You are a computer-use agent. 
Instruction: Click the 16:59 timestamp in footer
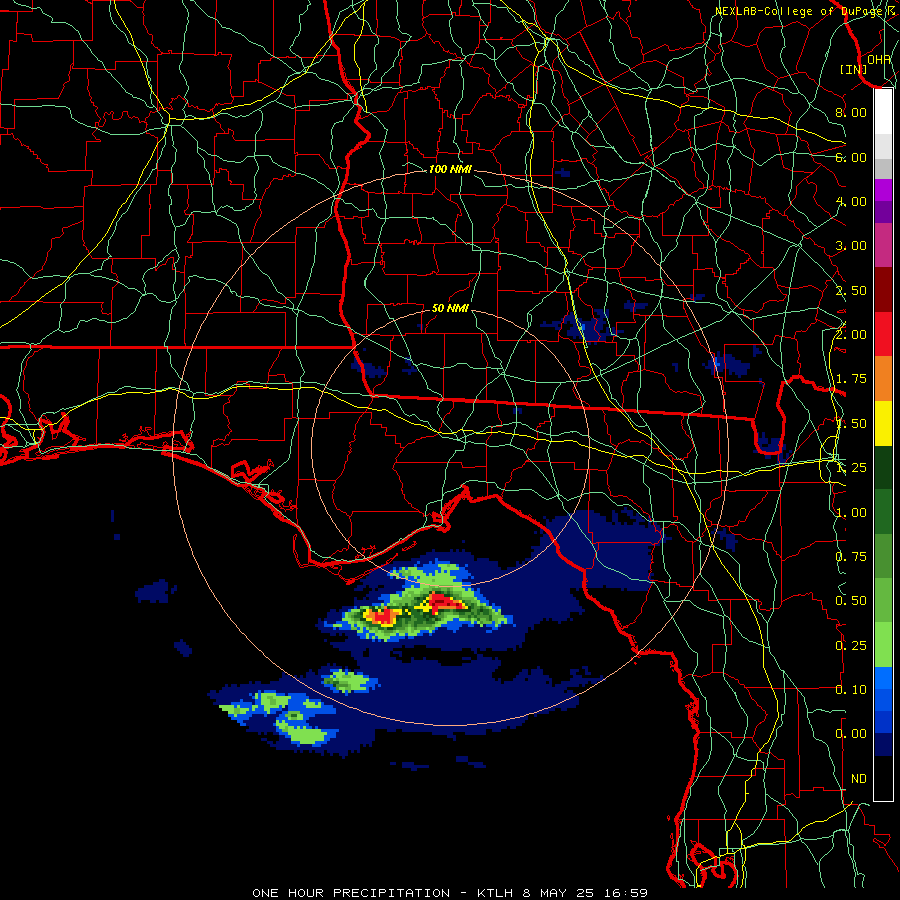[626, 893]
